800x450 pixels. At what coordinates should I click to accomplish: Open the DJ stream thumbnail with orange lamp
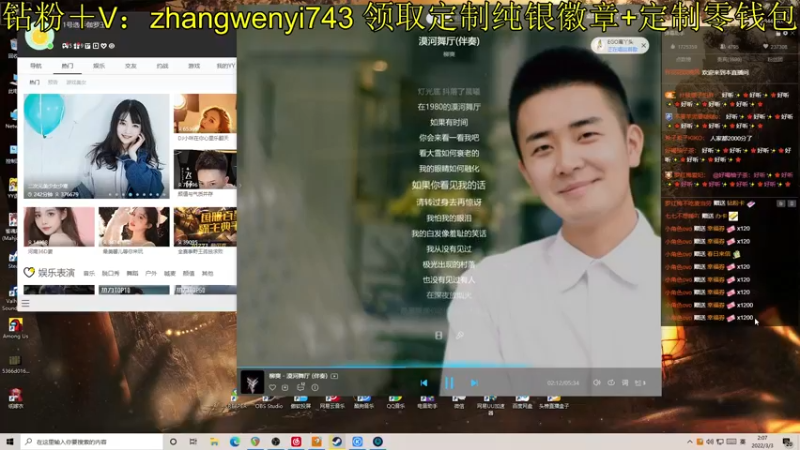[205, 114]
